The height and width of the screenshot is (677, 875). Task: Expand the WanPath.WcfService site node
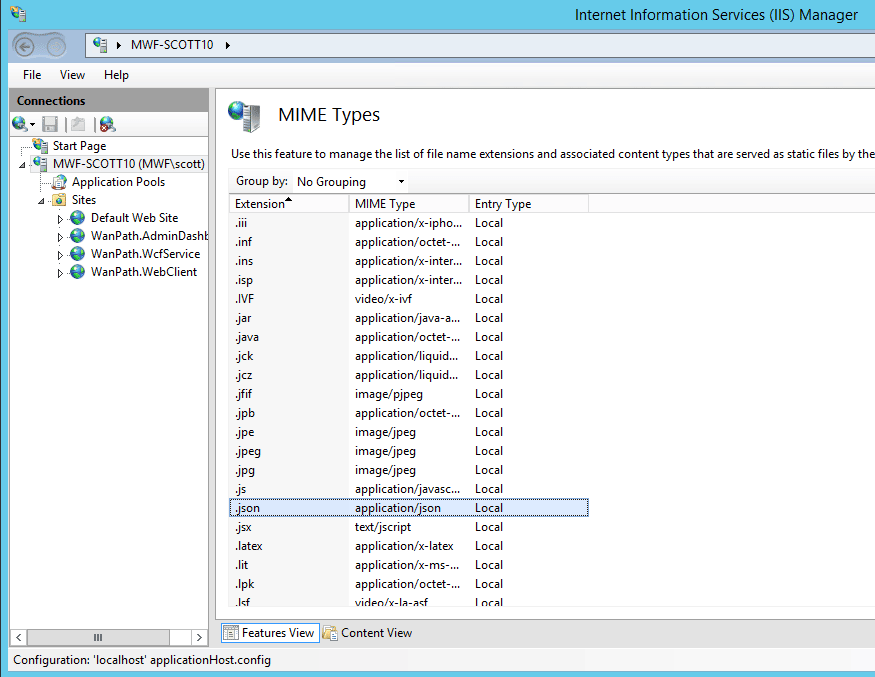coord(60,254)
